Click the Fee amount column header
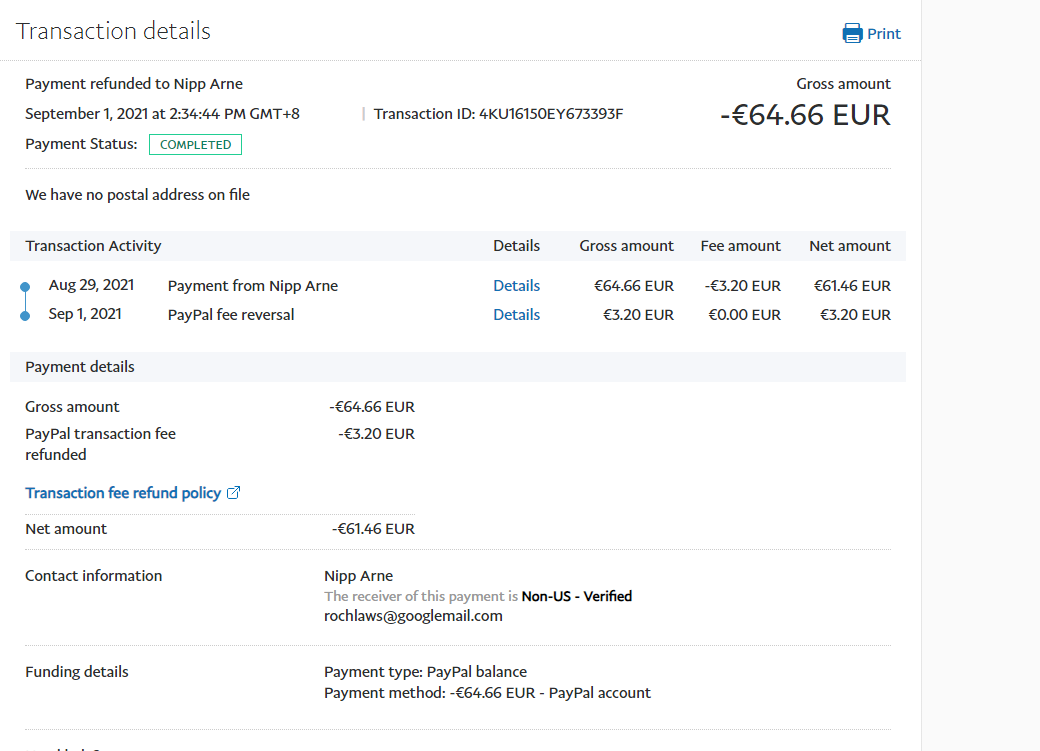The image size is (1040, 751). click(x=740, y=246)
